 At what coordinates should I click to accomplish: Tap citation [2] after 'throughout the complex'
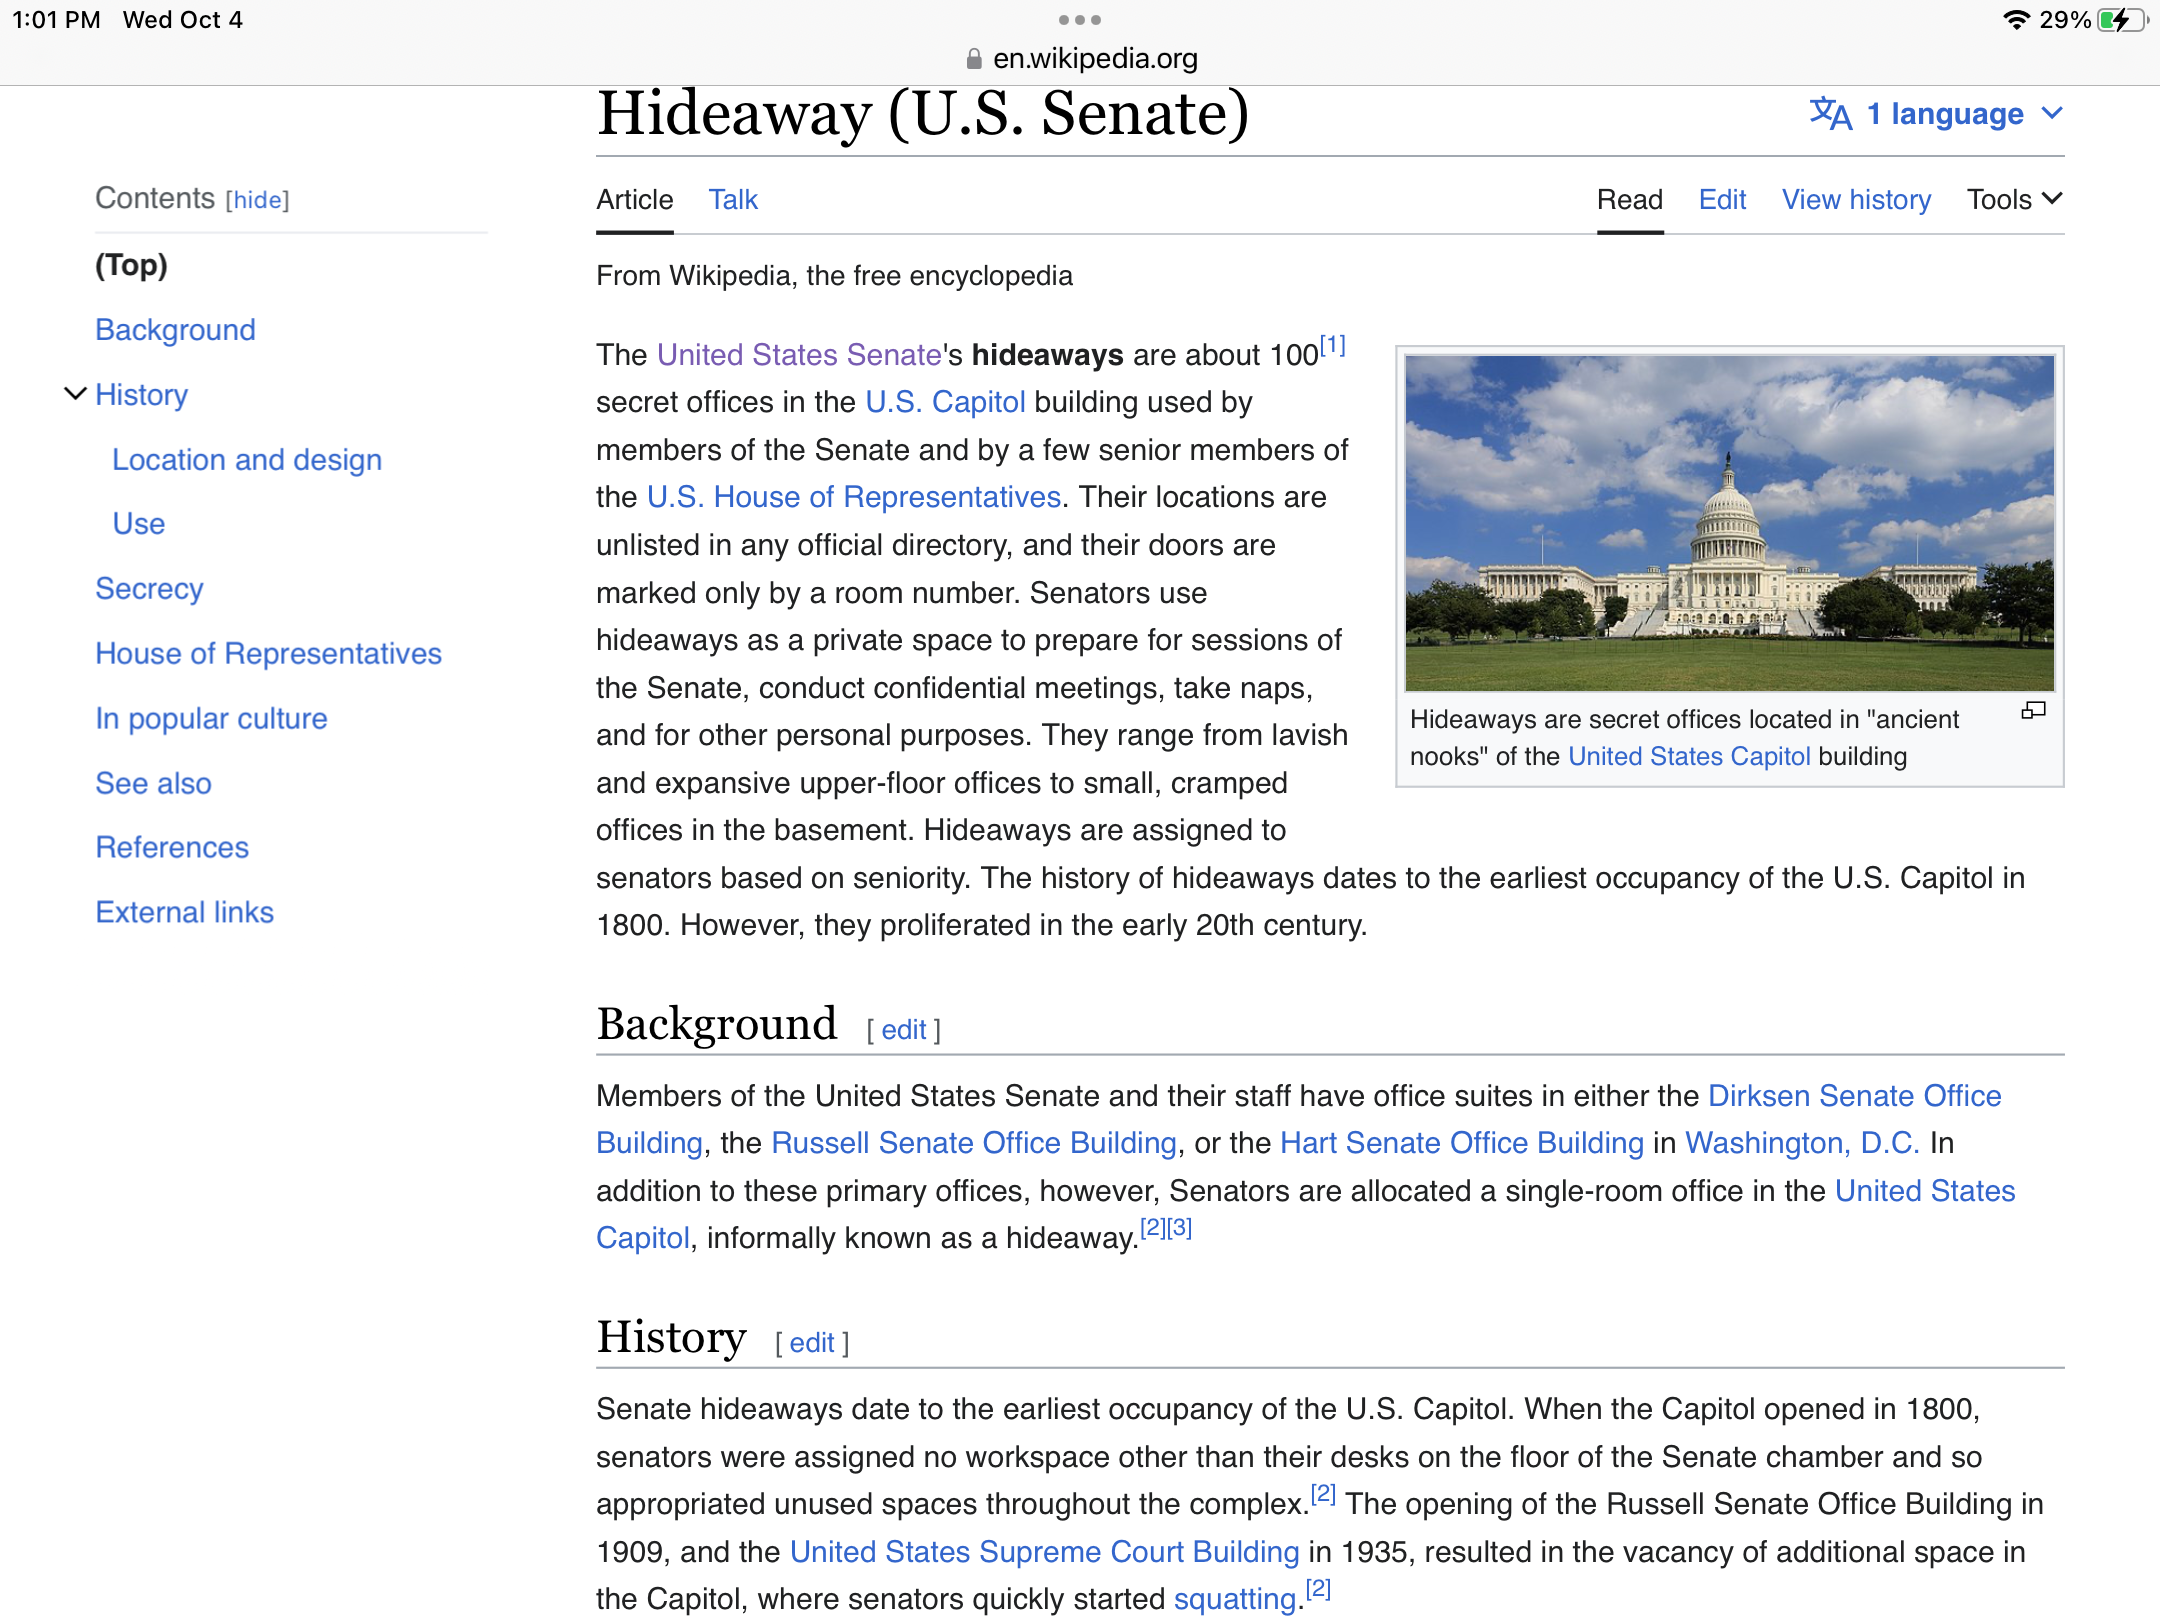pos(1323,1494)
